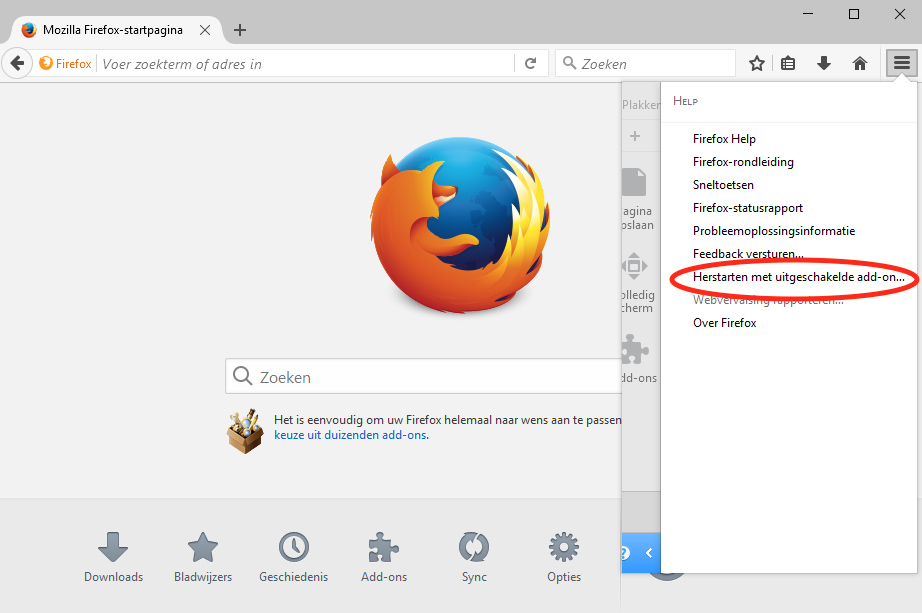Follow the 'keuze uit duizenden add-ons' link
The width and height of the screenshot is (922, 613).
click(x=350, y=435)
